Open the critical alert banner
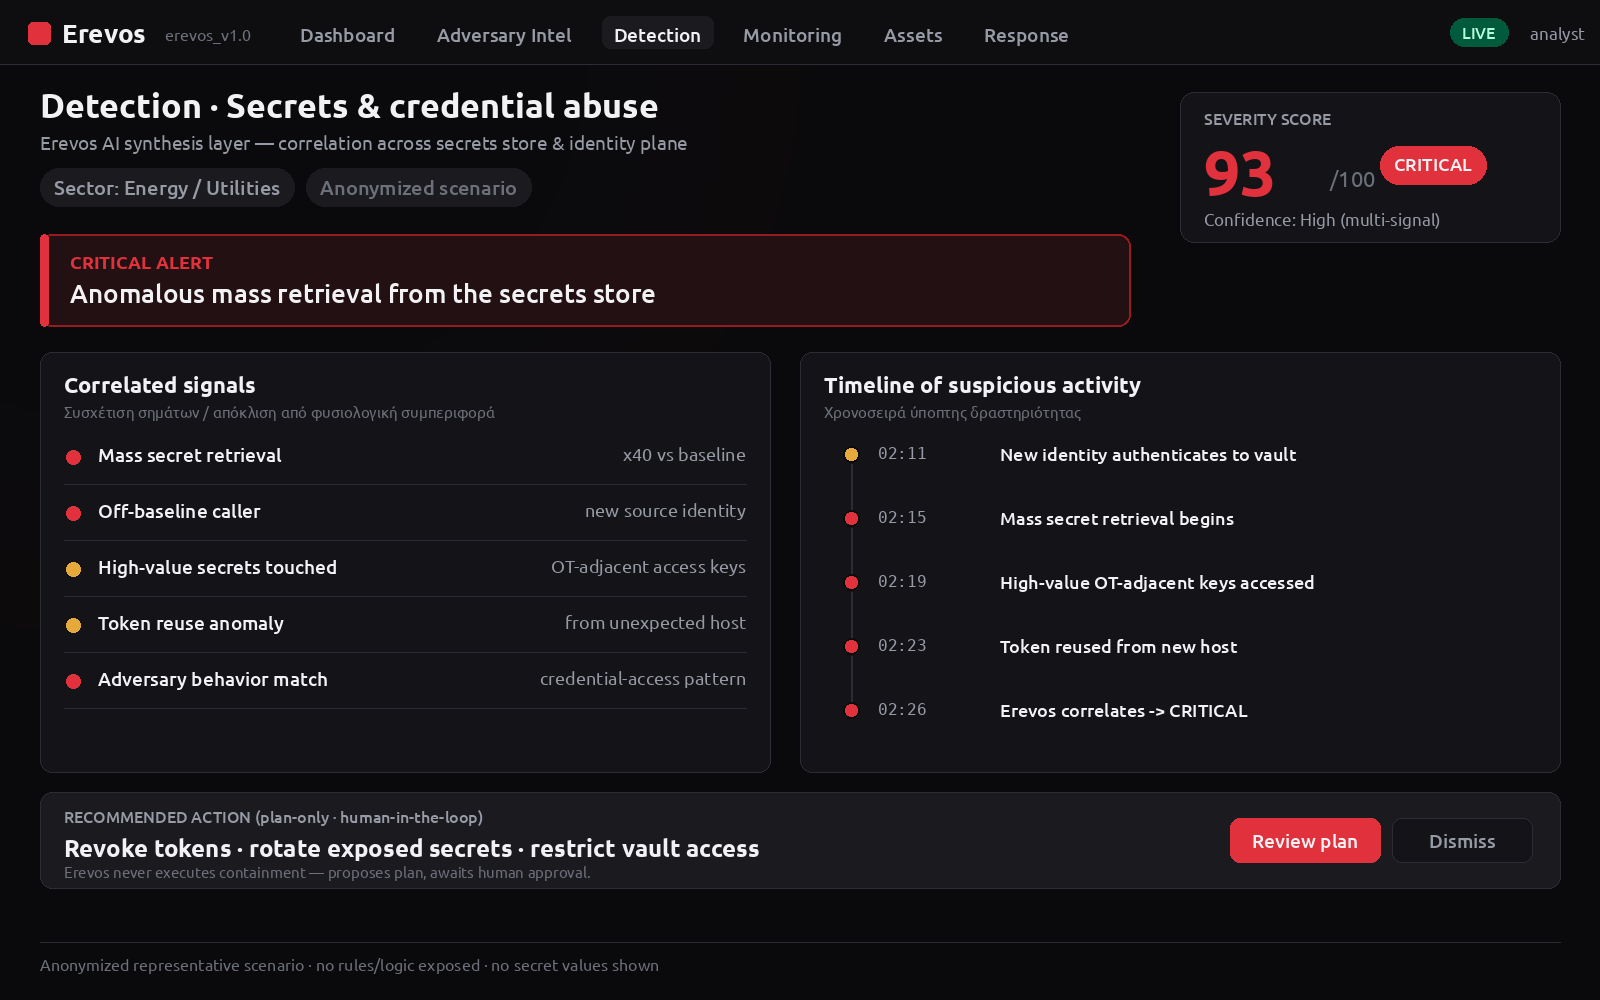1600x1000 pixels. pyautogui.click(x=585, y=281)
